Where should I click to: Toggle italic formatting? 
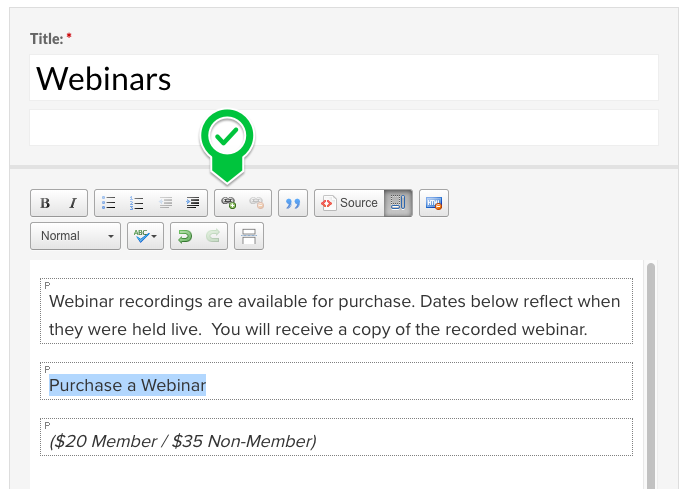(73, 203)
